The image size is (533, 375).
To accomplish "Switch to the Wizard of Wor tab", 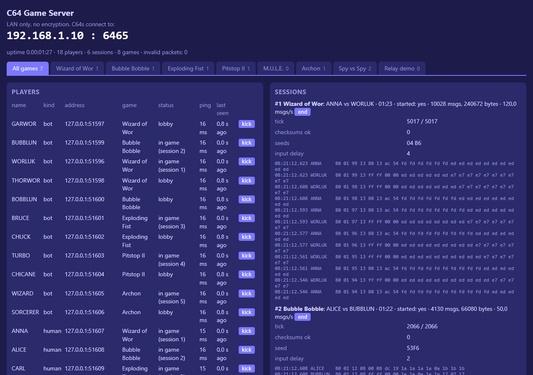I will click(77, 68).
